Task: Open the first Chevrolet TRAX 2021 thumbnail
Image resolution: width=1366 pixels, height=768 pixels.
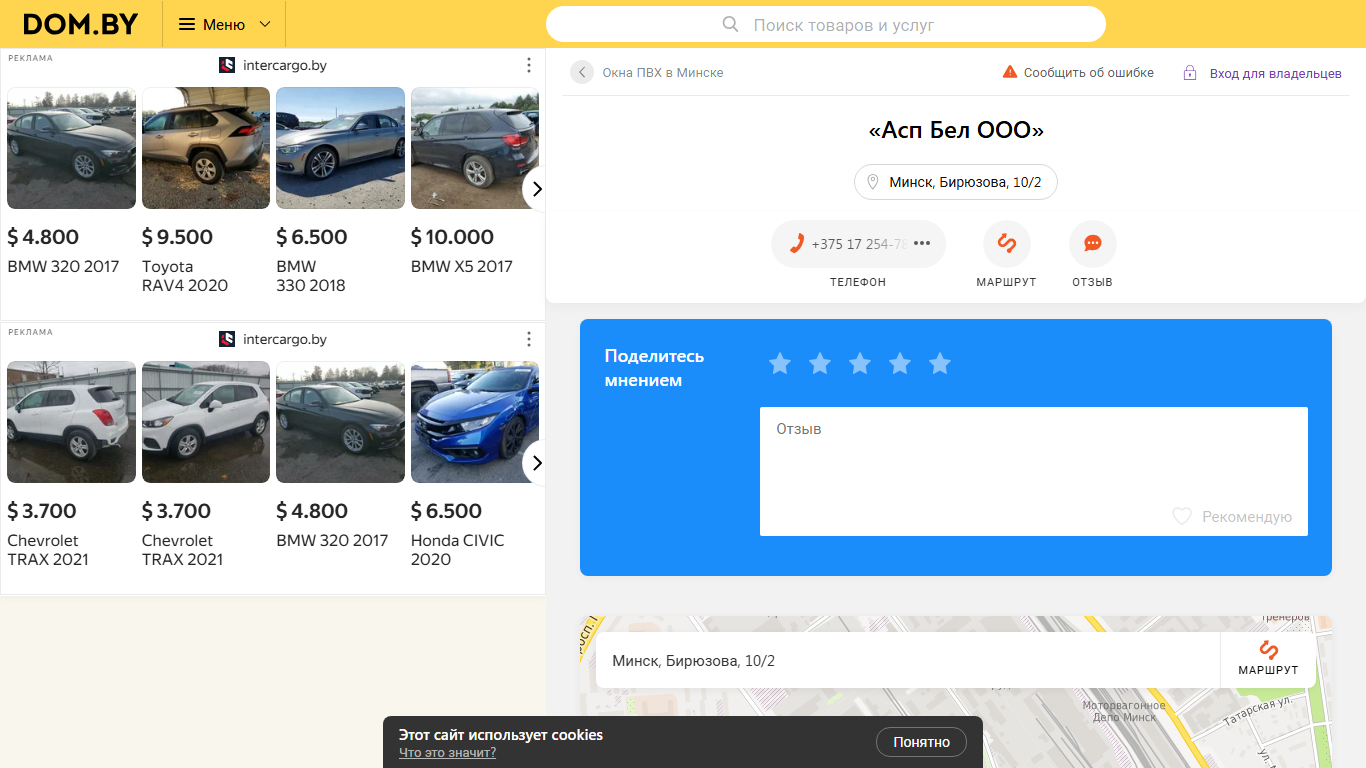Action: tap(71, 422)
